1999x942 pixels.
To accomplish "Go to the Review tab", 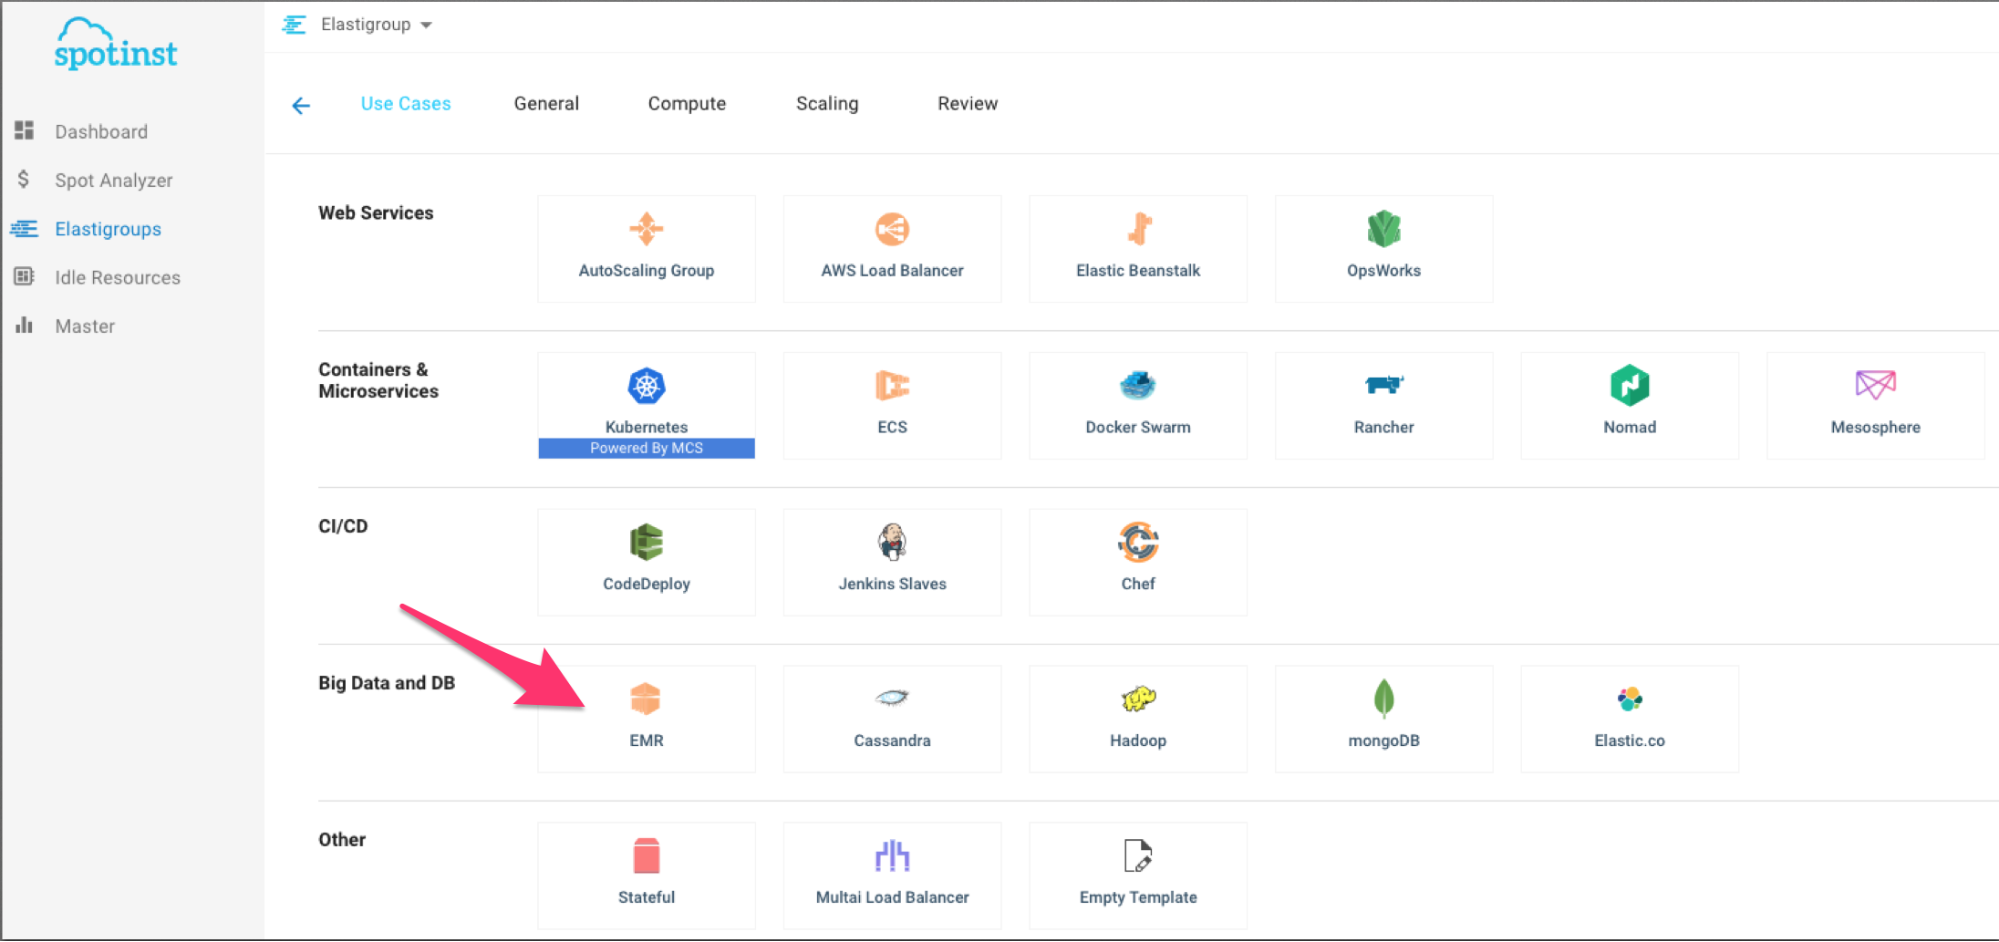I will click(967, 104).
